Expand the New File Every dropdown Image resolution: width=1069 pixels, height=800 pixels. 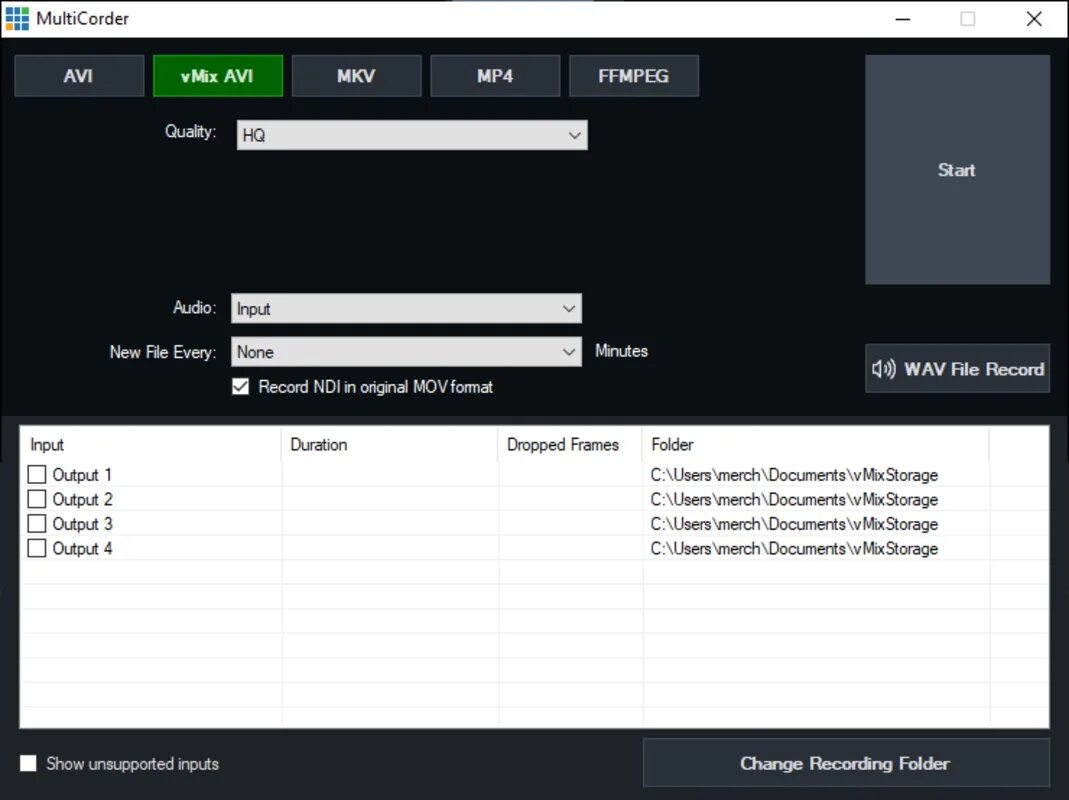pyautogui.click(x=406, y=352)
